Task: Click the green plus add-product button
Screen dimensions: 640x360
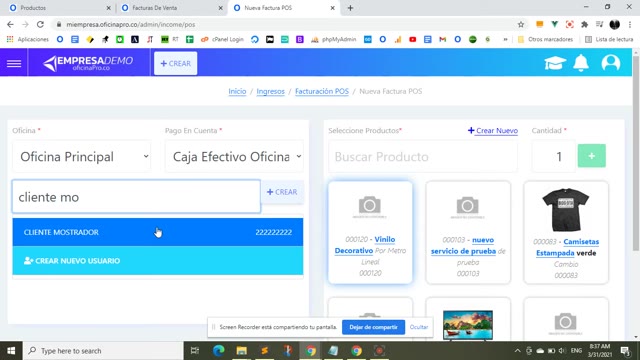Action: point(591,156)
